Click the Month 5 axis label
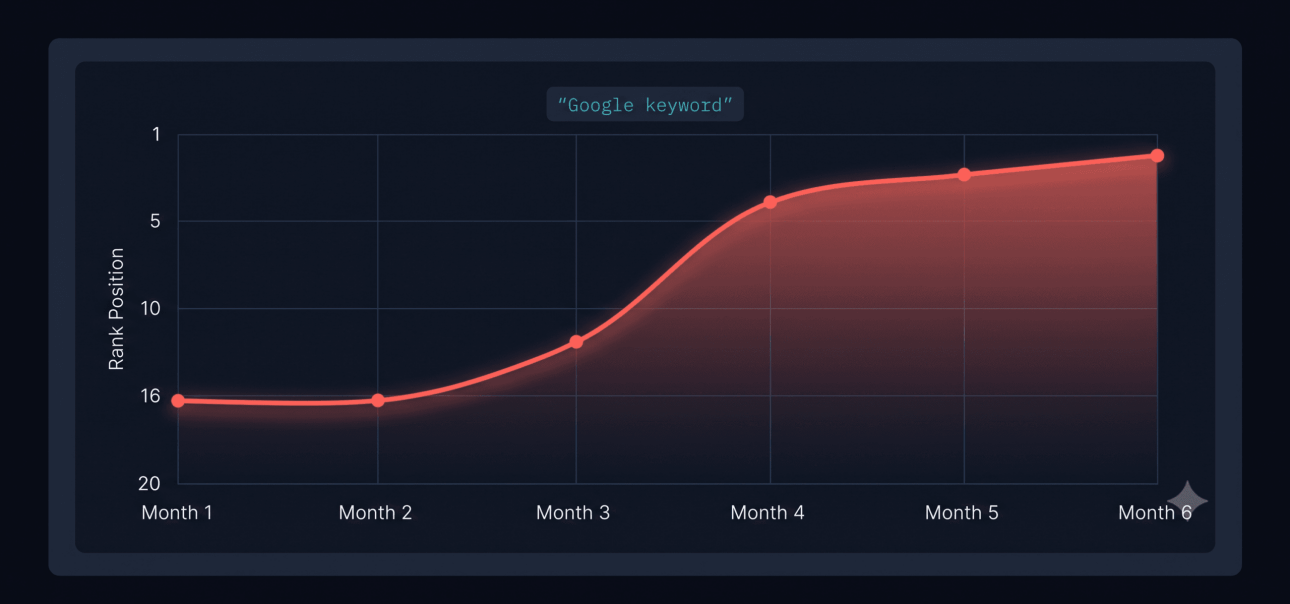1290x604 pixels. [961, 513]
